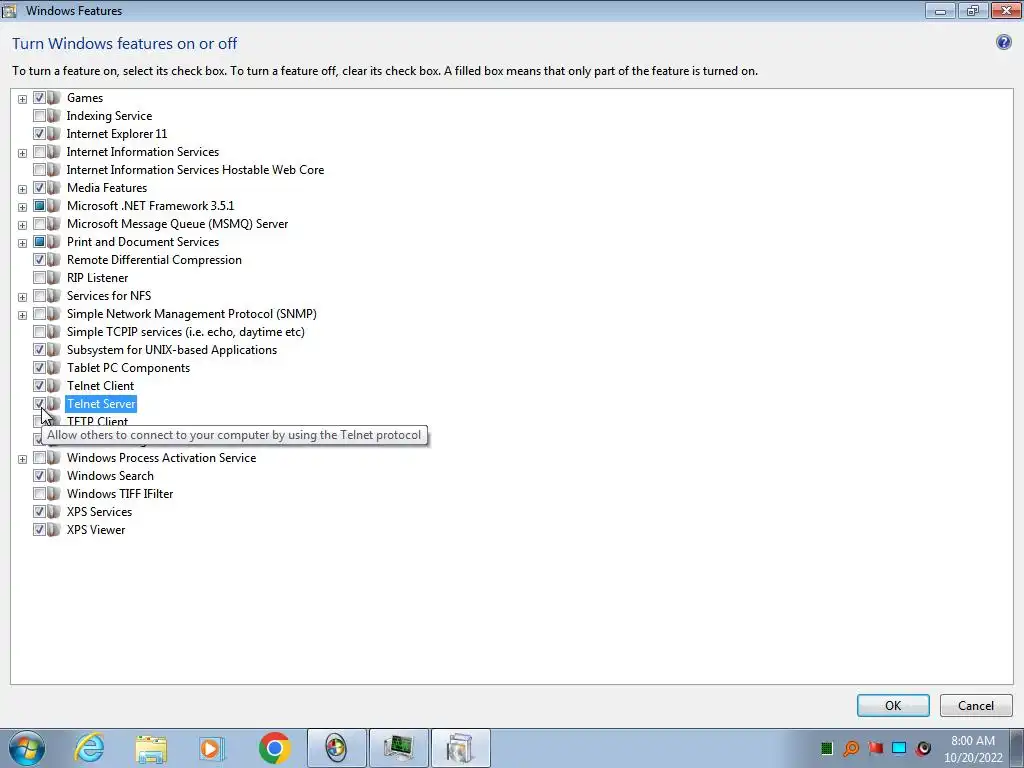The image size is (1024, 768).
Task: Click the cyan monitor tray icon
Action: point(899,748)
